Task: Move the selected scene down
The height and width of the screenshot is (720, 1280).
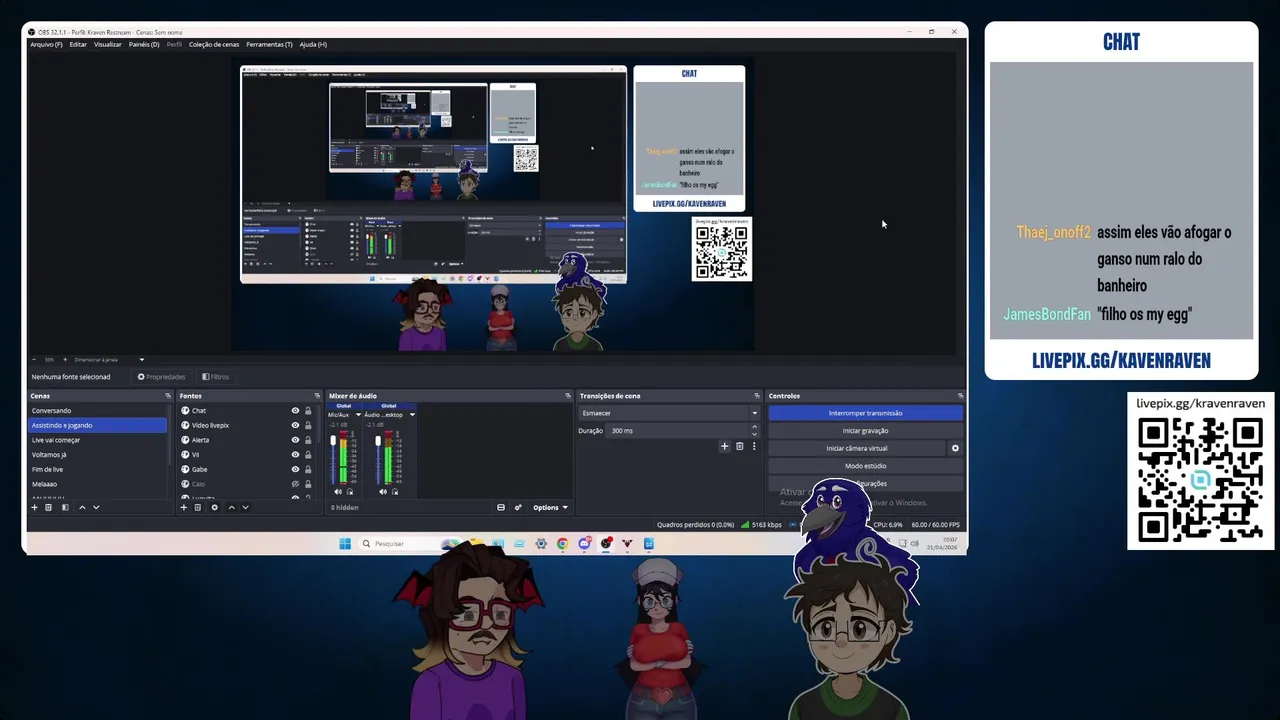Action: coord(96,507)
